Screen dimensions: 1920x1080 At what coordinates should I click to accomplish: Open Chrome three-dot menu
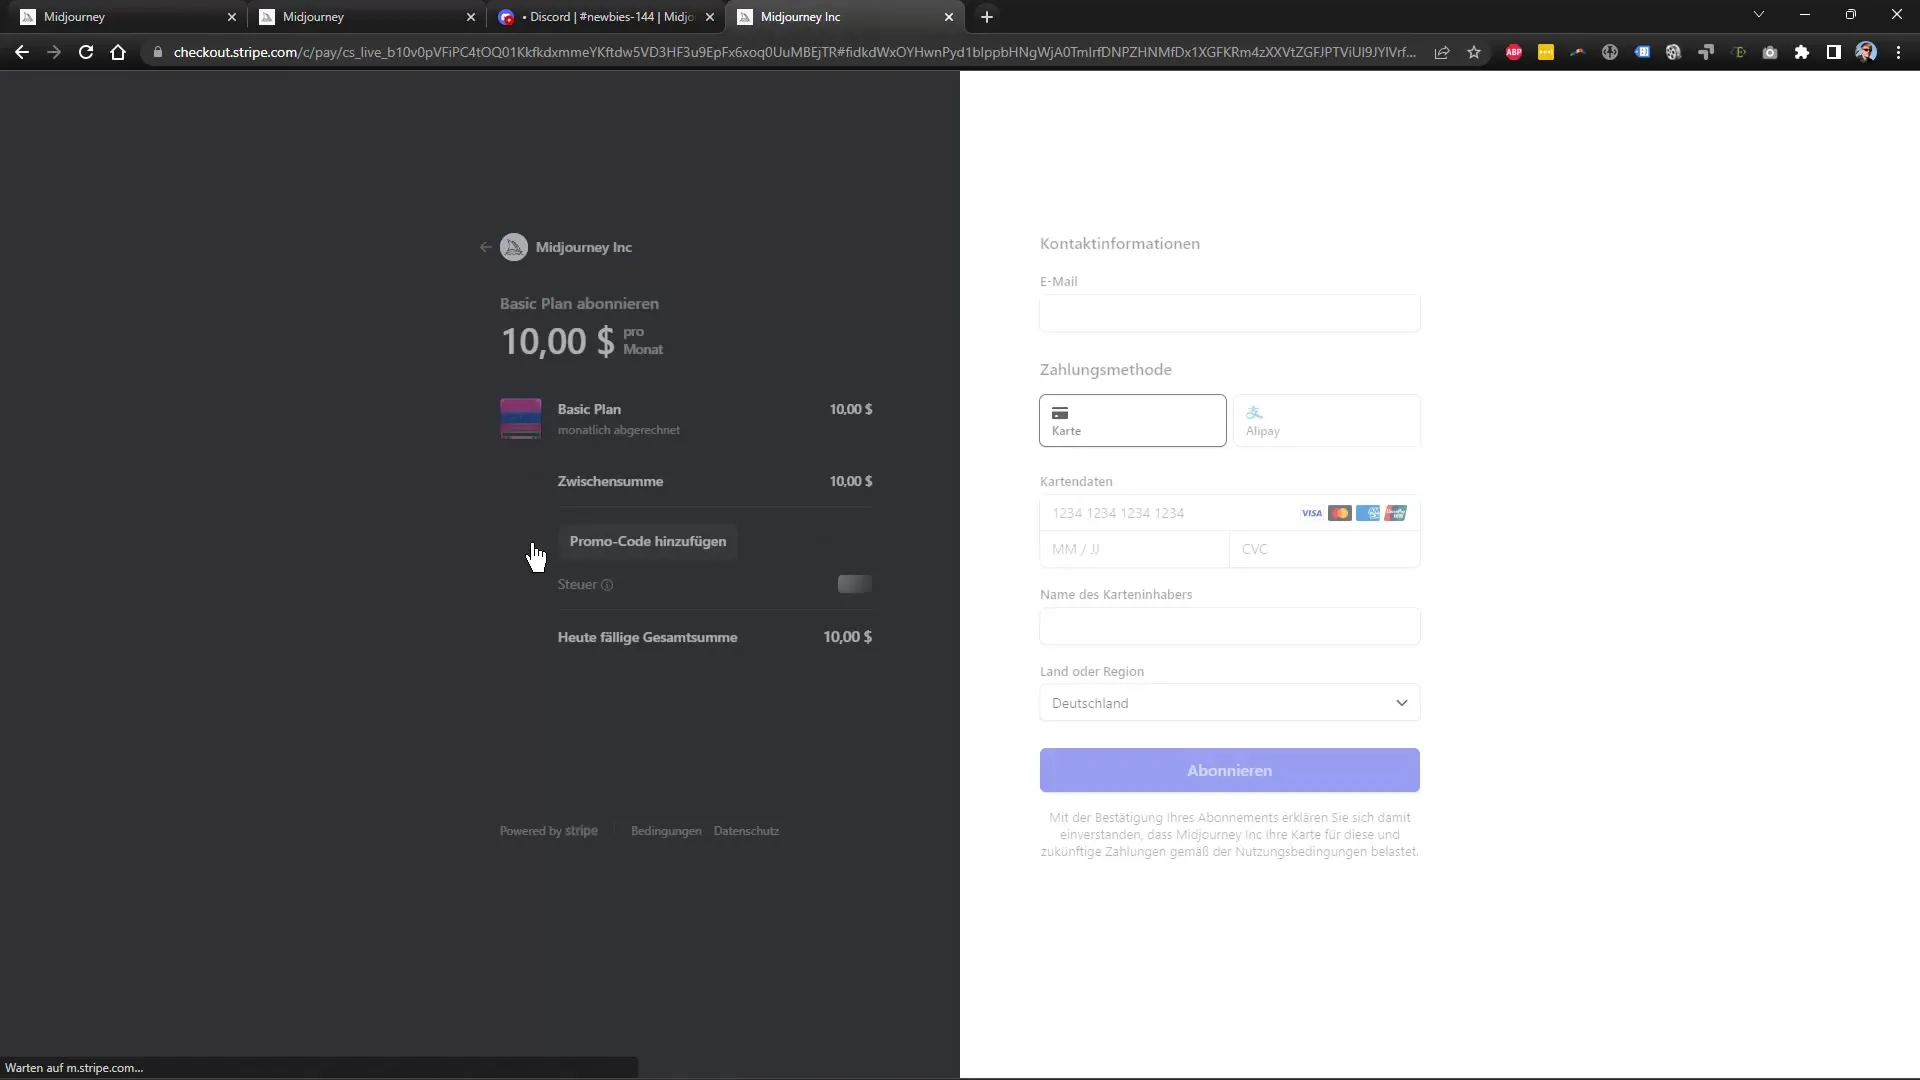[1898, 52]
